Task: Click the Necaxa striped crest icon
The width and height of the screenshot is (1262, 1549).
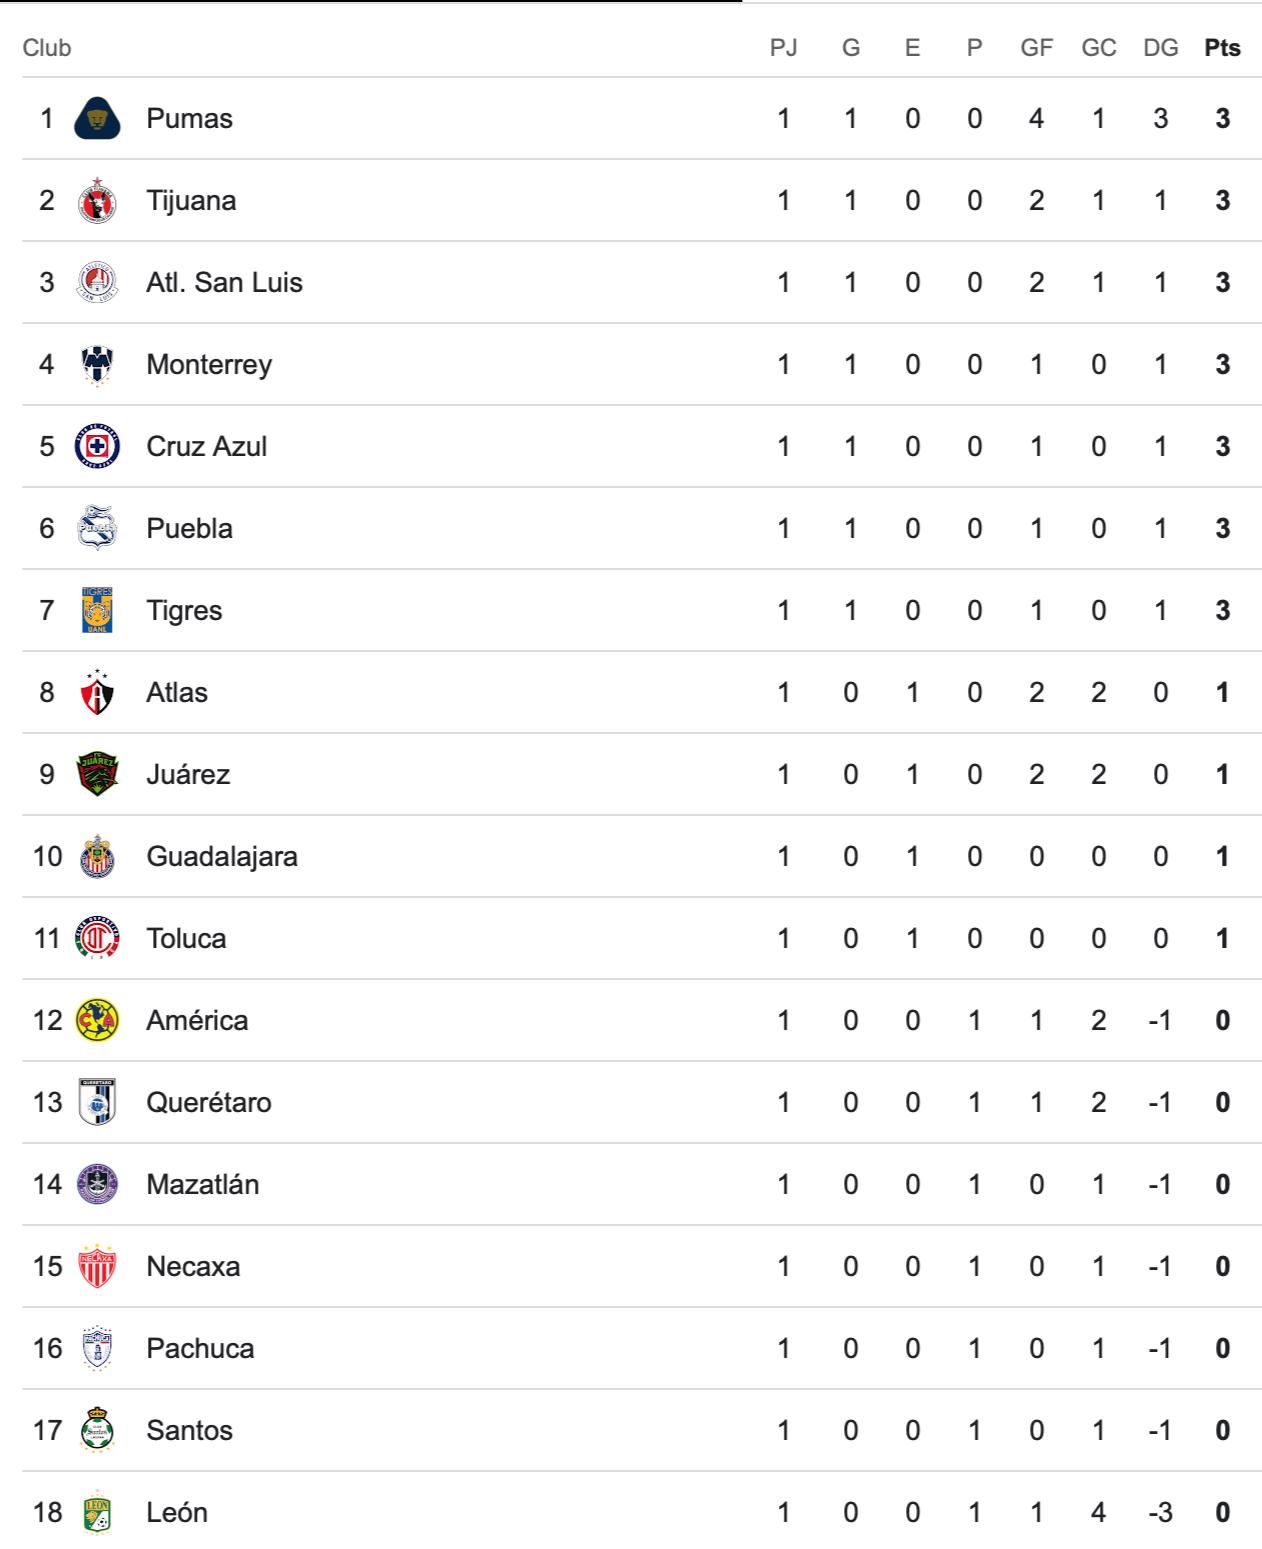Action: tap(97, 1266)
